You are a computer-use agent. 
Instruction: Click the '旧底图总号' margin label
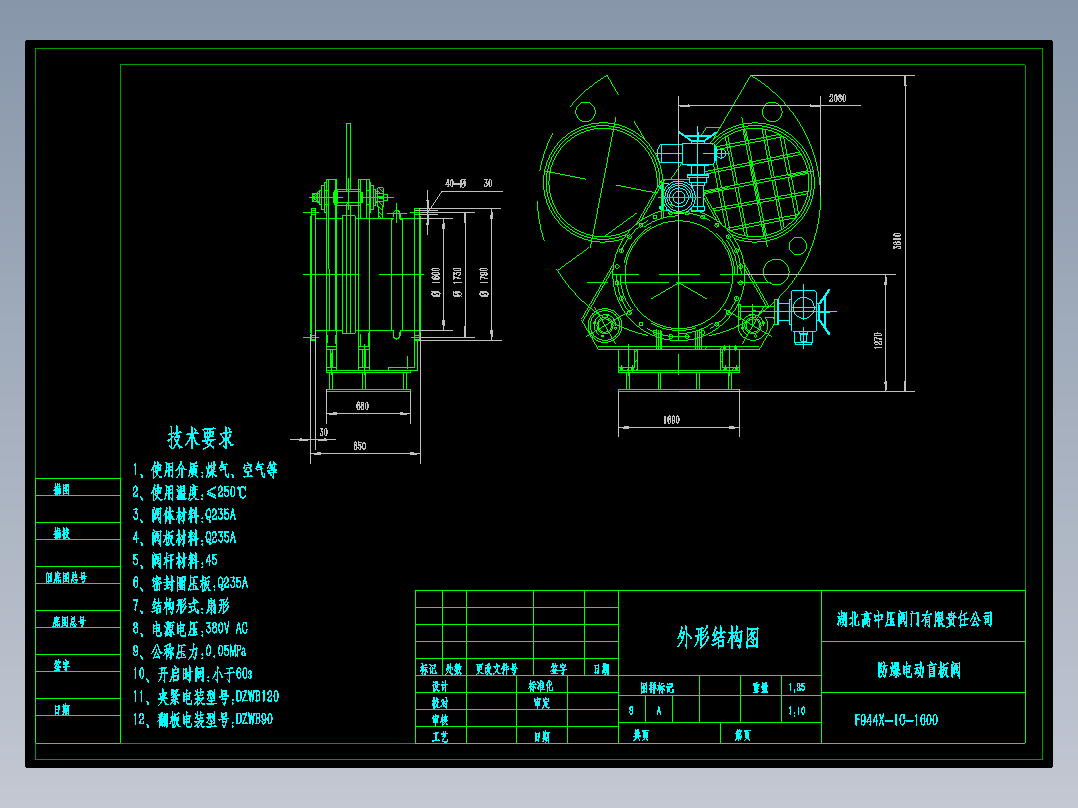[67, 577]
